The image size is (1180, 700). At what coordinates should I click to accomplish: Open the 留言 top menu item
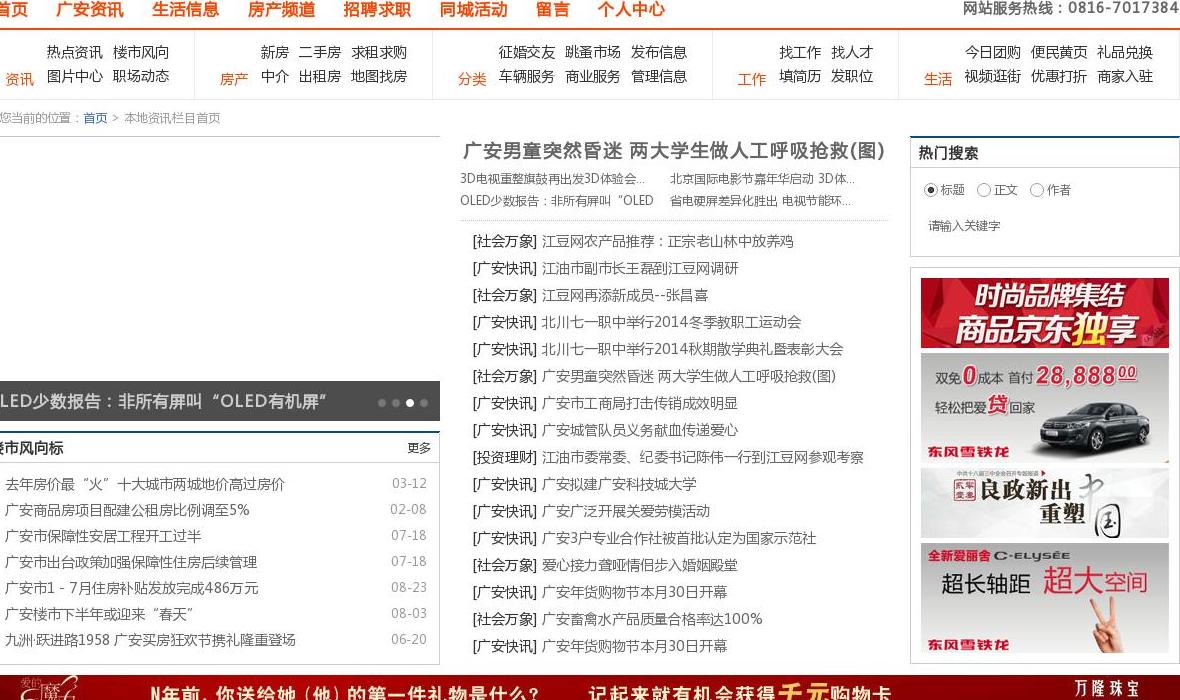tap(552, 10)
